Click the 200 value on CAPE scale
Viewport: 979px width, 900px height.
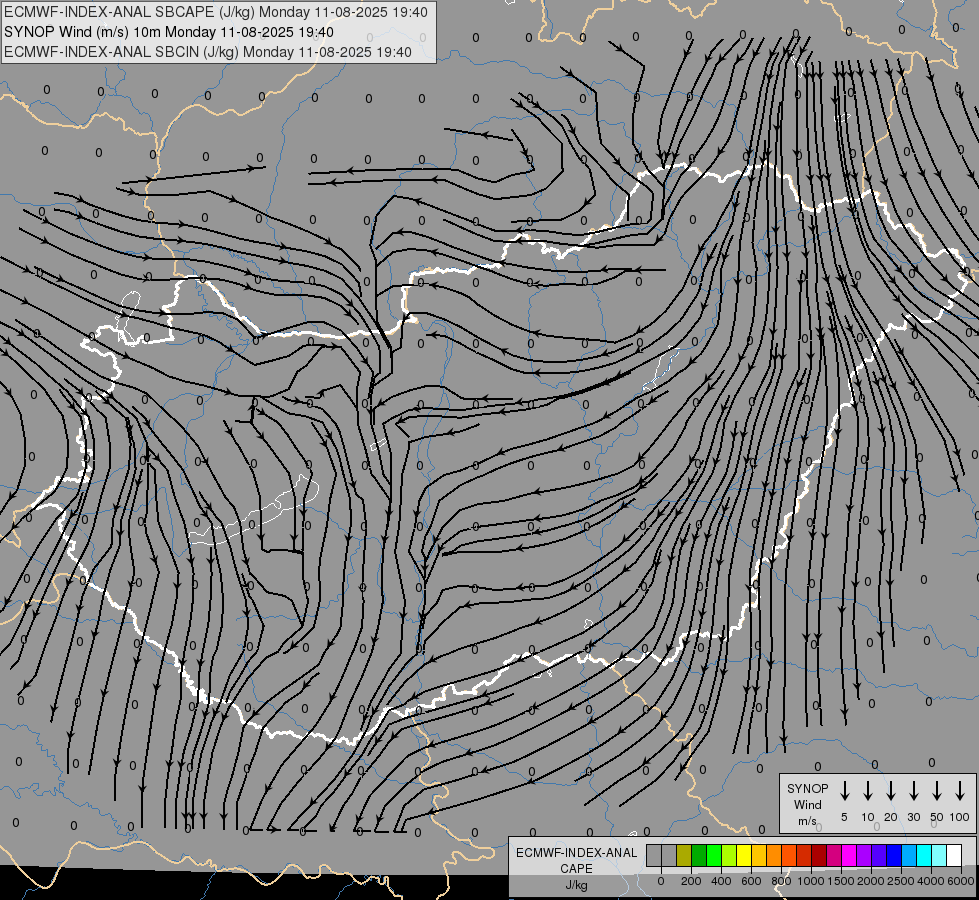691,881
